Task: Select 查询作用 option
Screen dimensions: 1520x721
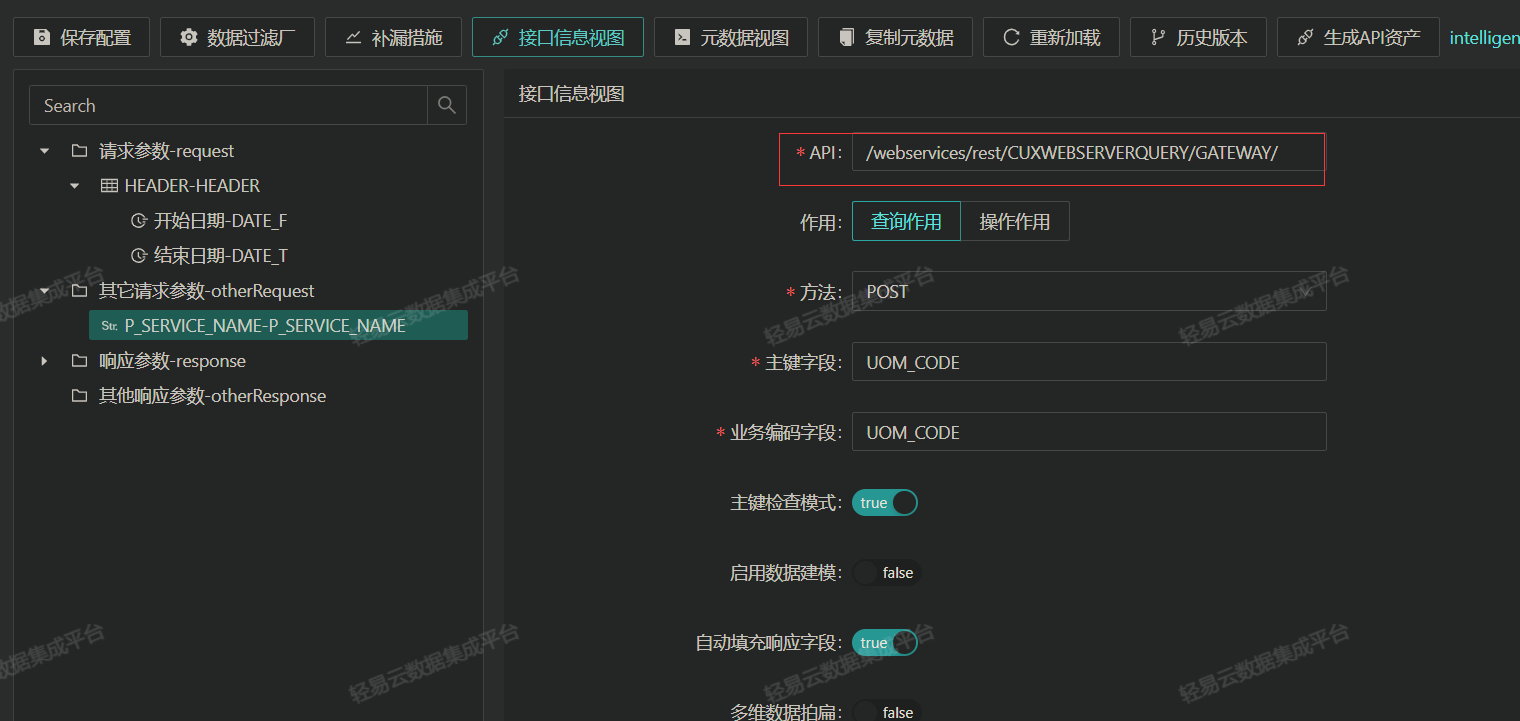Action: click(x=906, y=221)
